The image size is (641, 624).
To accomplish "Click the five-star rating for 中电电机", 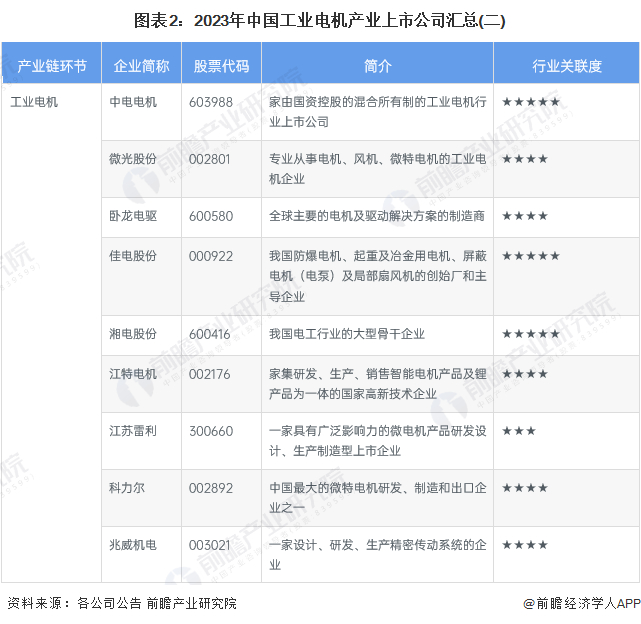I will [531, 102].
